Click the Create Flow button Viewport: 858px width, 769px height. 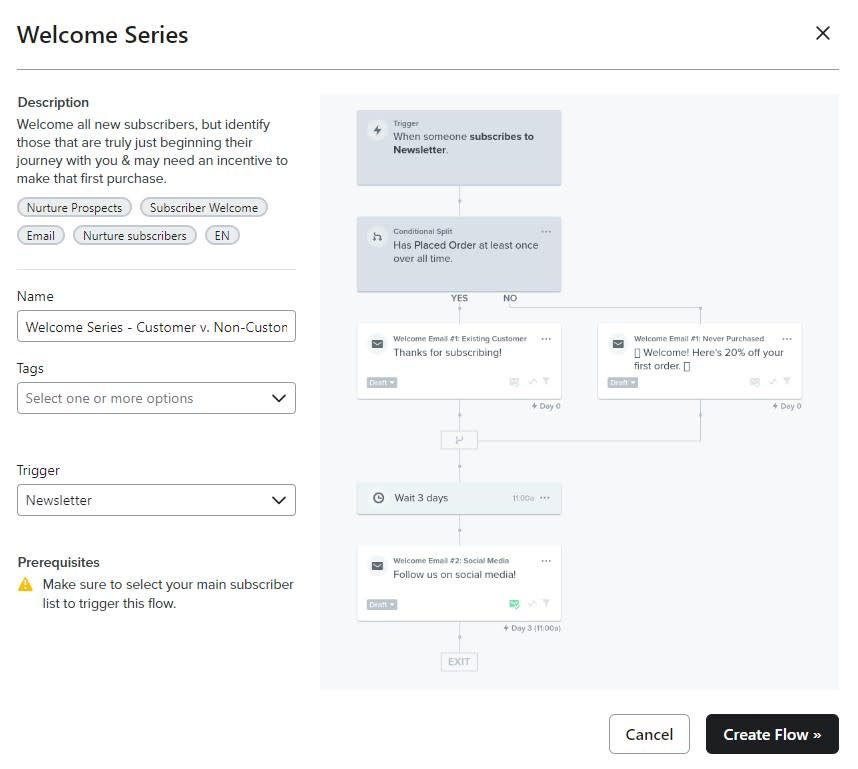(771, 734)
